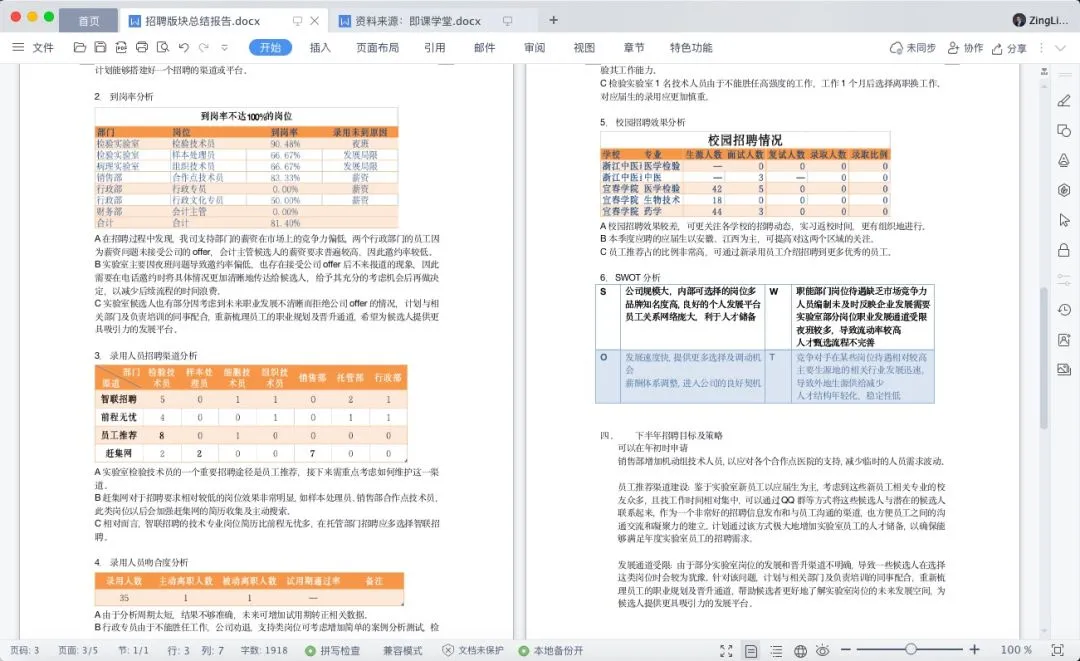The height and width of the screenshot is (661, 1080).
Task: Click the print icon
Action: click(142, 48)
